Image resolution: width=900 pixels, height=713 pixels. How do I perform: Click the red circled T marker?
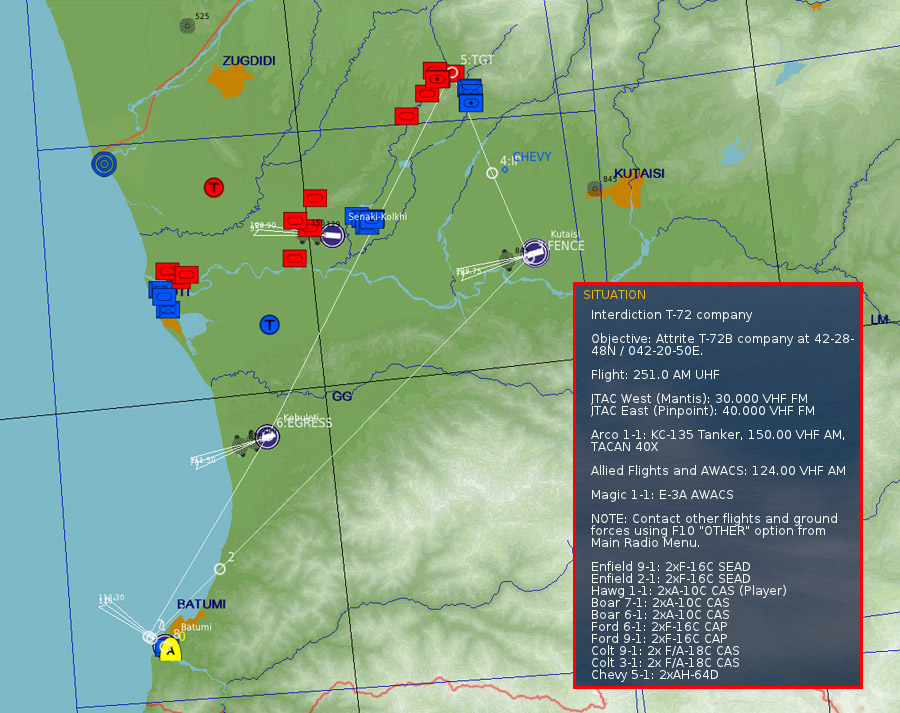pos(213,187)
